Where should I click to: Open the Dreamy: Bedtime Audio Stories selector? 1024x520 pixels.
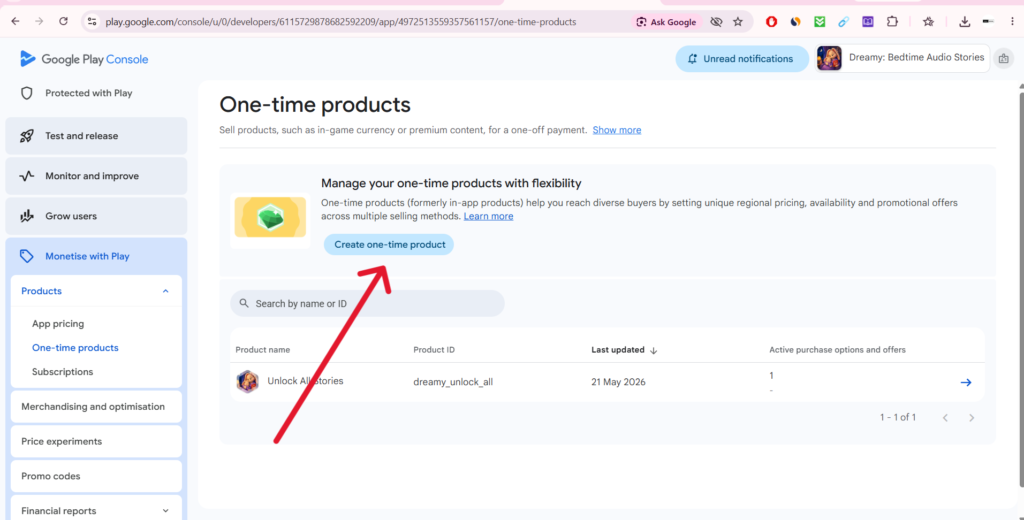[x=903, y=58]
